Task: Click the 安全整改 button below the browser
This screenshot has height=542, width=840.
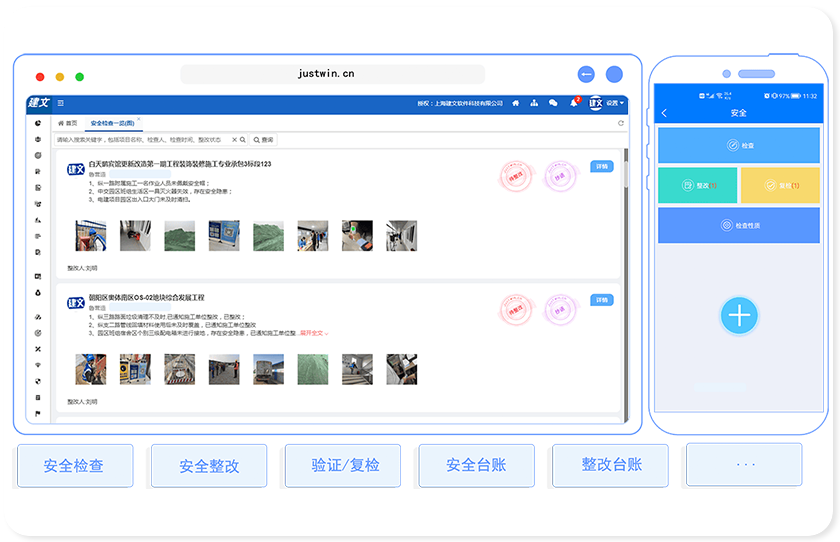Action: 209,466
